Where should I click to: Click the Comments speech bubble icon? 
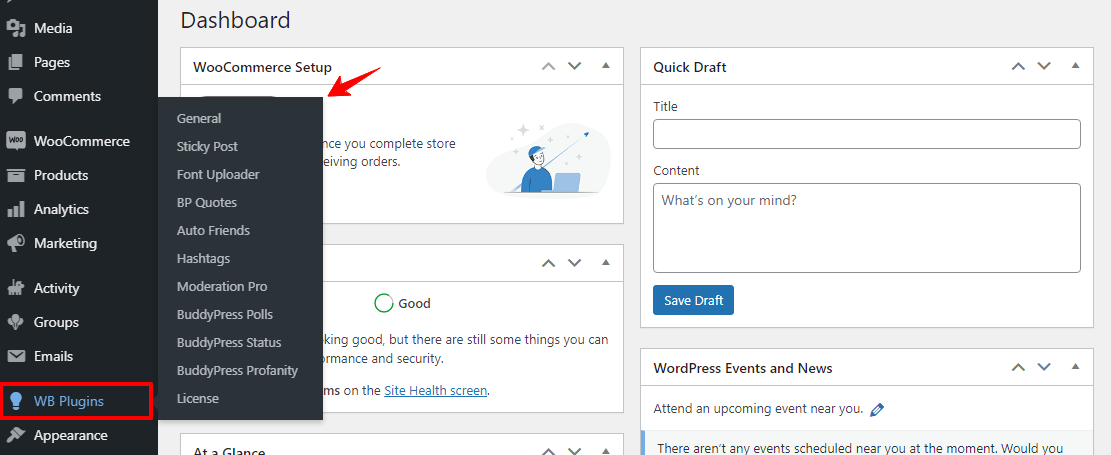coord(16,96)
